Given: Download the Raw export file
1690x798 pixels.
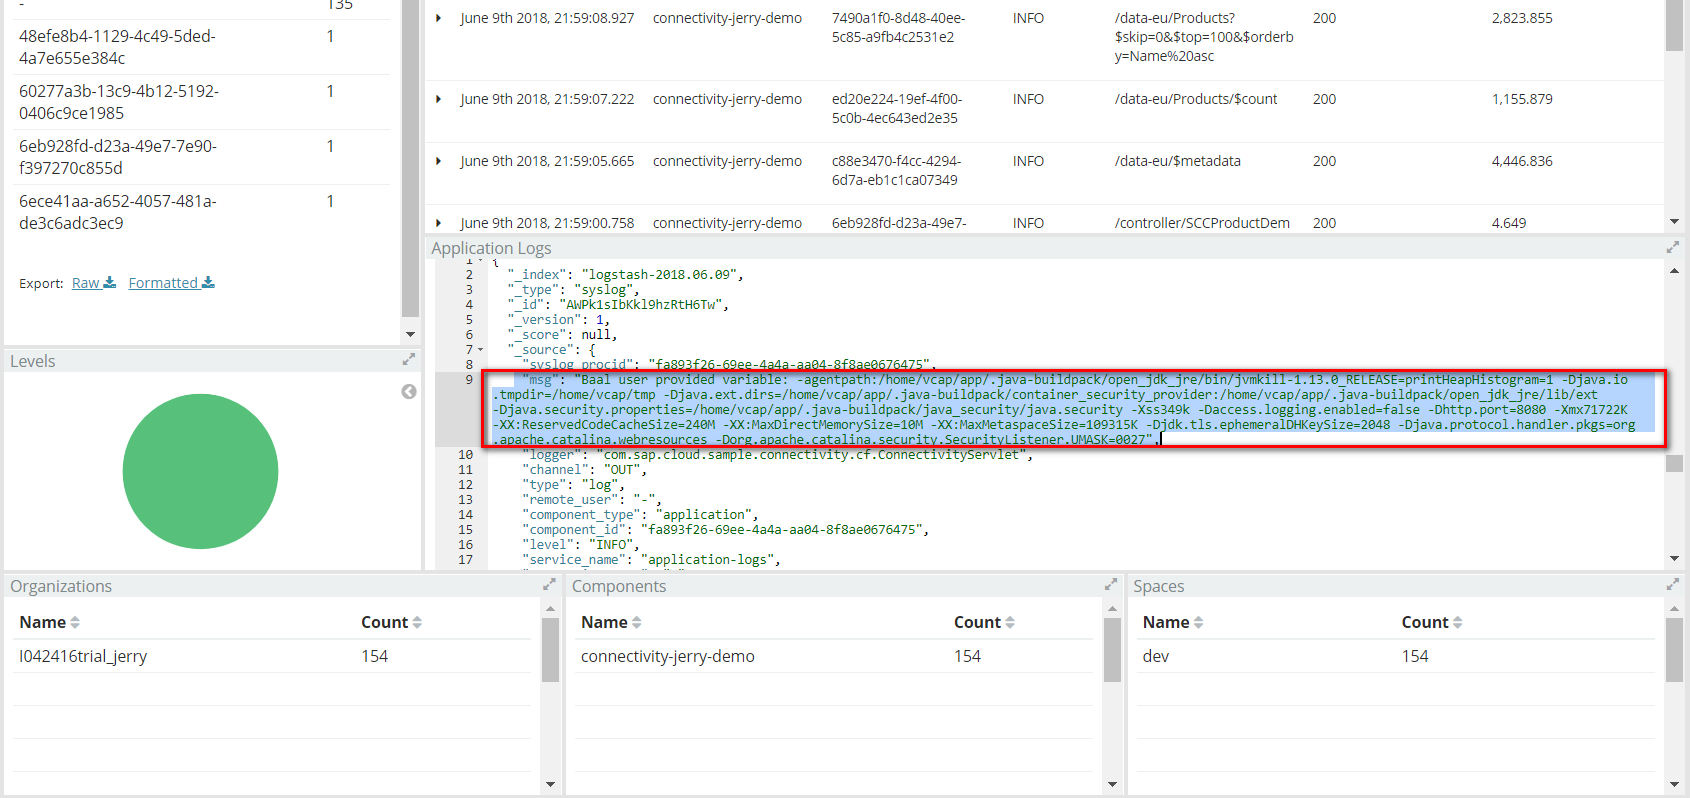Looking at the screenshot, I should (x=94, y=283).
